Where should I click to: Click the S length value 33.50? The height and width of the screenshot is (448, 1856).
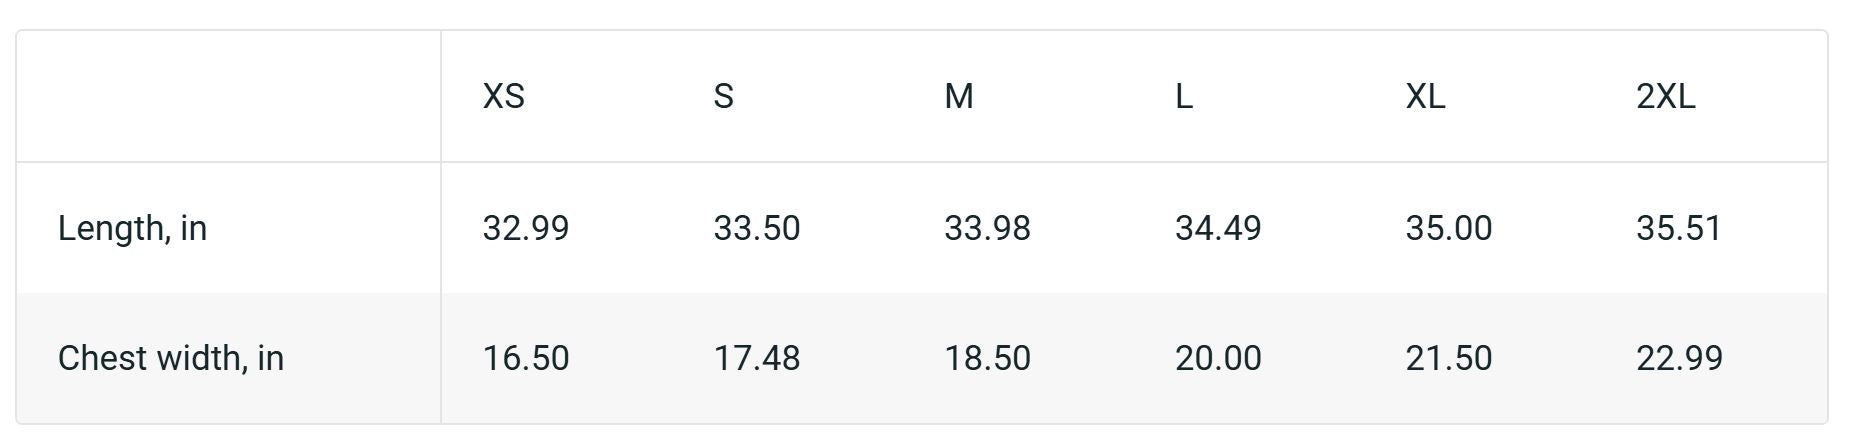756,228
